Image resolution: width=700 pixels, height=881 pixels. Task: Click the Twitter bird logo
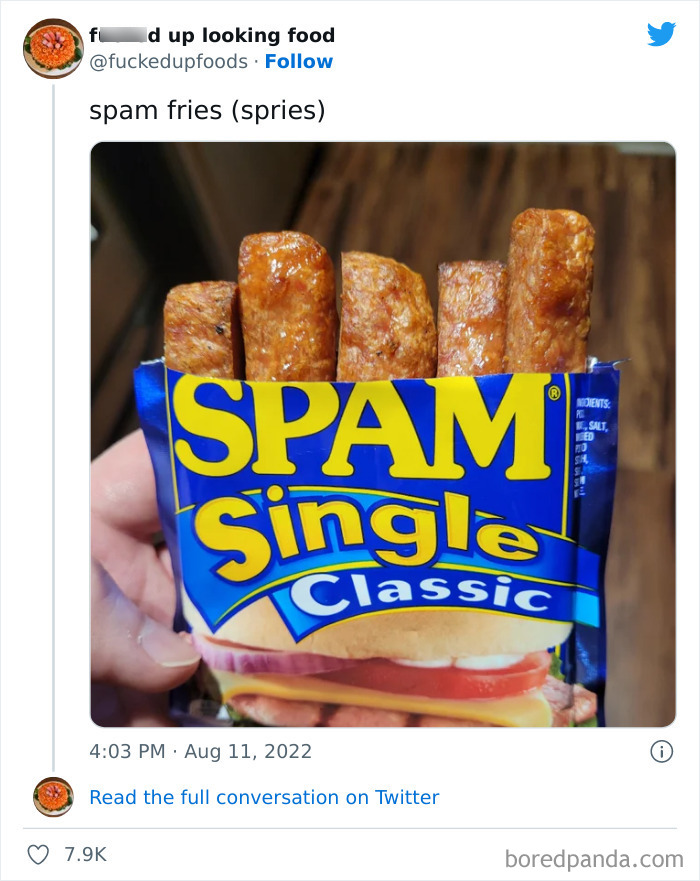click(661, 35)
